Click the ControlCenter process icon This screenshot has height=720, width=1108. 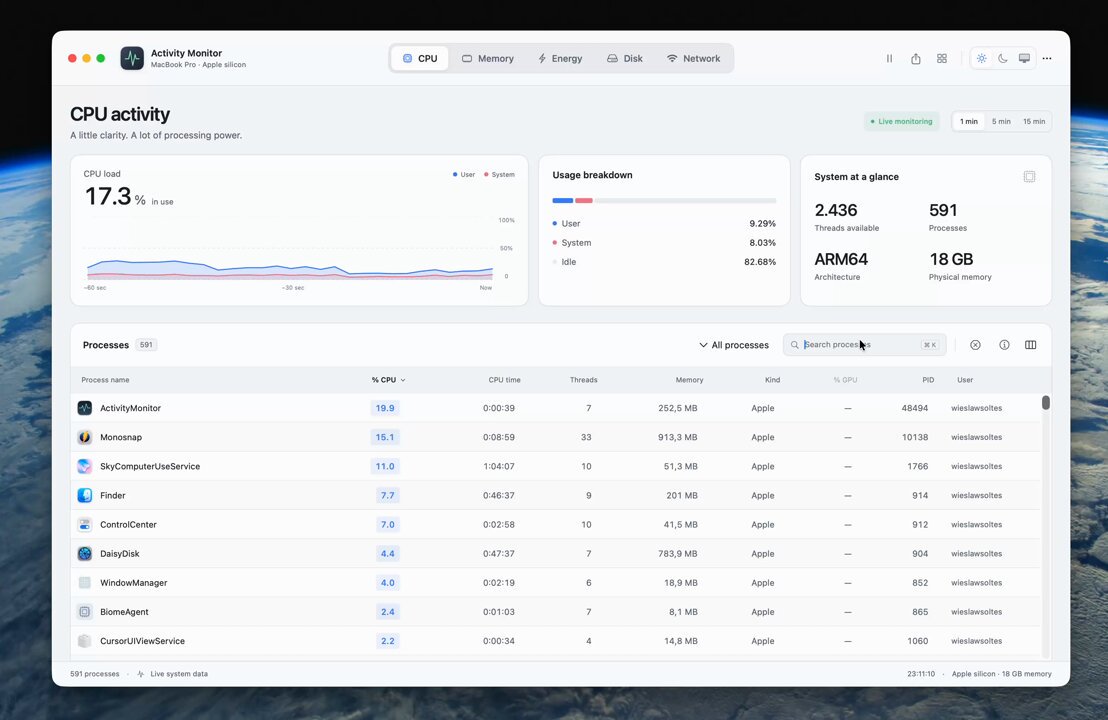pyautogui.click(x=85, y=524)
